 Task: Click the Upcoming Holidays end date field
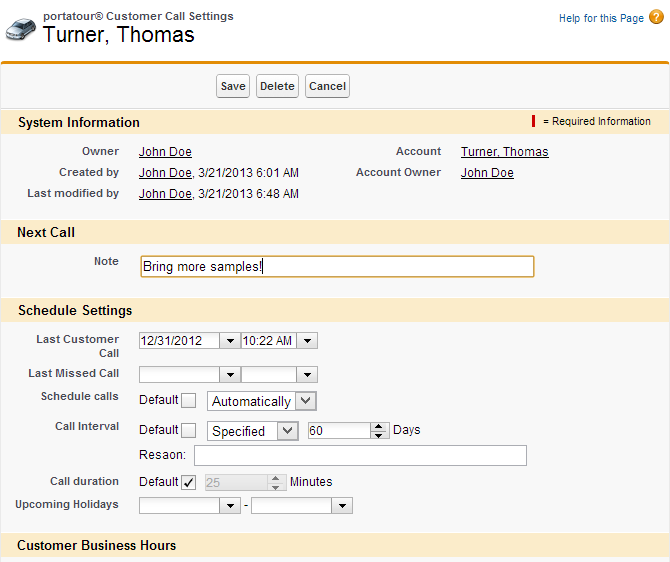click(x=291, y=506)
